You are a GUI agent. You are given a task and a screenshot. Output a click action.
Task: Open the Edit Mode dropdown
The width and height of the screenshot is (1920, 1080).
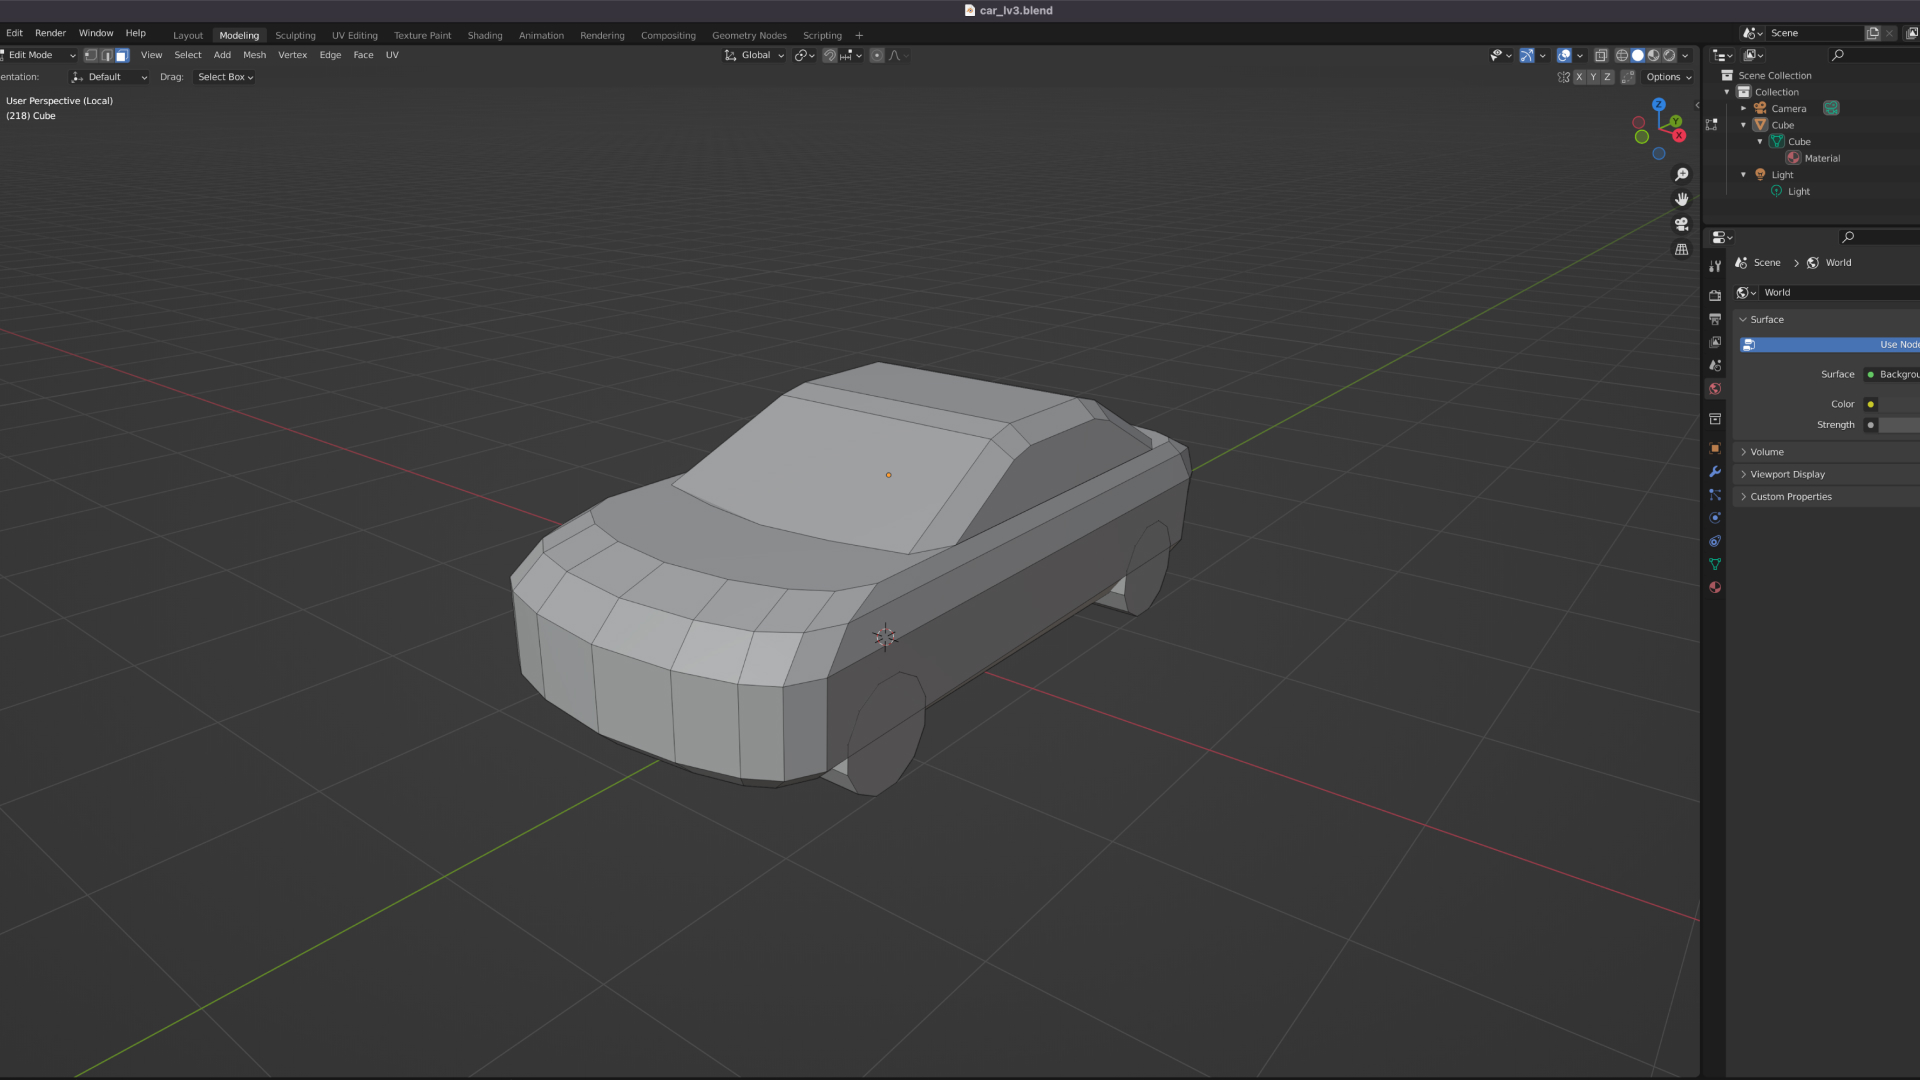coord(39,55)
